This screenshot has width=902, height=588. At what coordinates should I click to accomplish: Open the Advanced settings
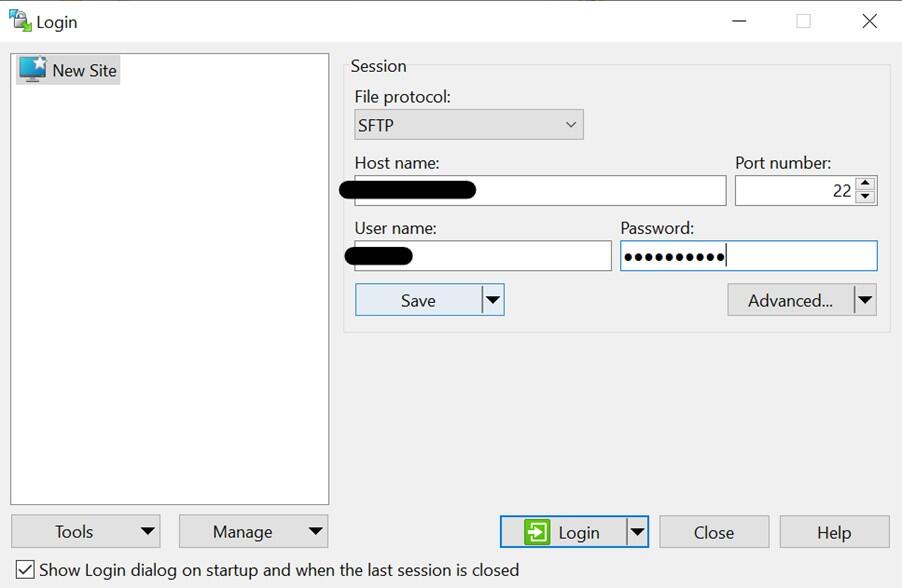coord(790,299)
